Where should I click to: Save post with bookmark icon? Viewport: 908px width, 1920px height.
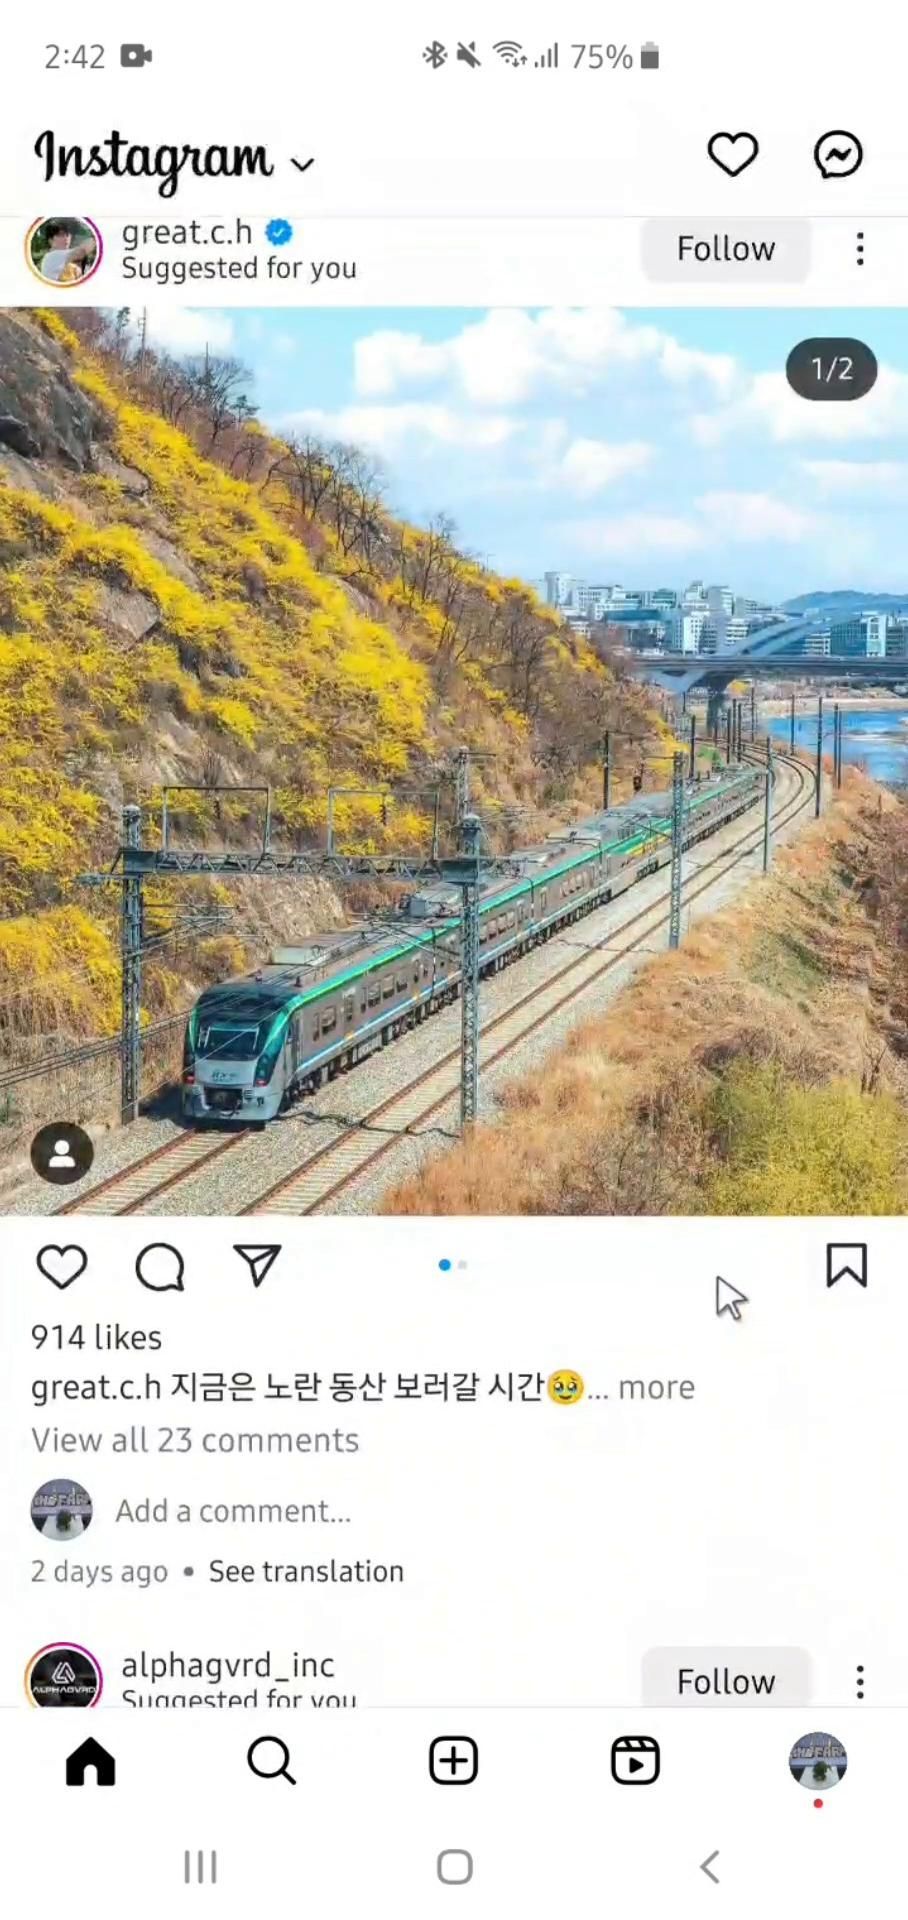pos(846,1265)
